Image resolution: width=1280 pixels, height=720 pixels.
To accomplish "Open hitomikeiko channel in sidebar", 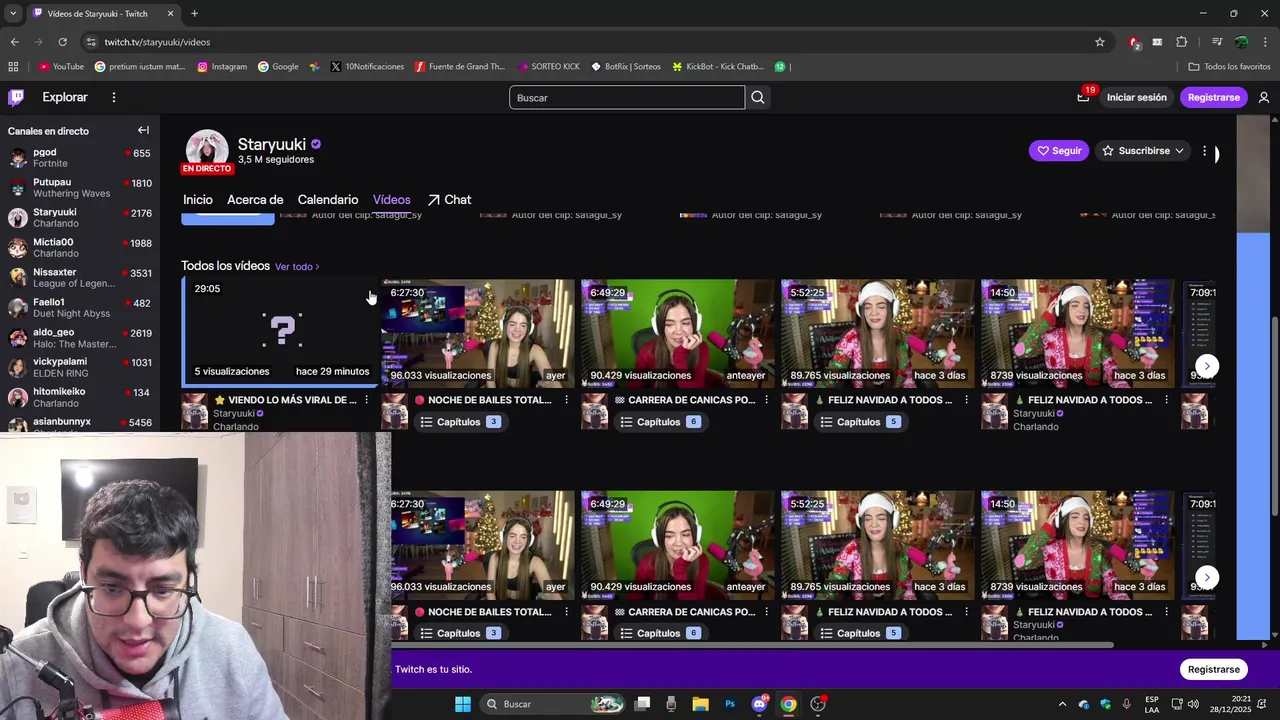I will tap(79, 397).
